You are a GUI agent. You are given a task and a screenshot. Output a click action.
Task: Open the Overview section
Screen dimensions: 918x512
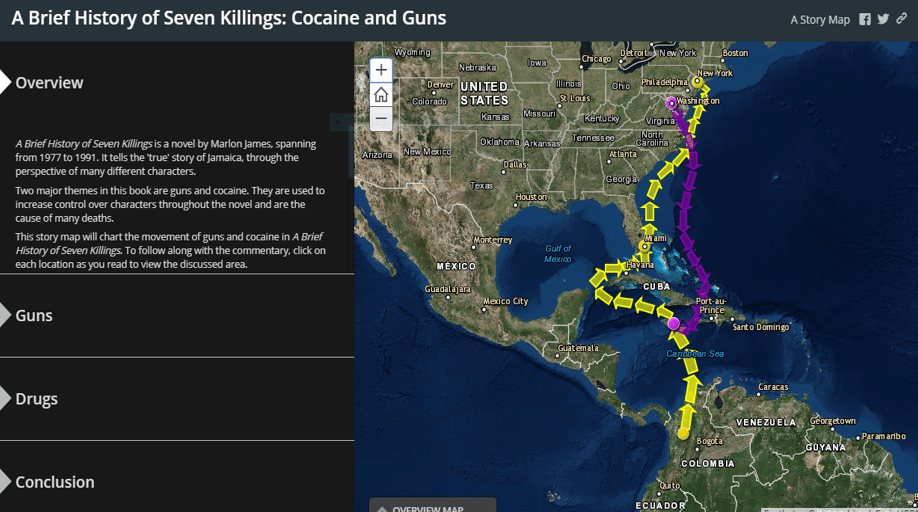point(49,83)
